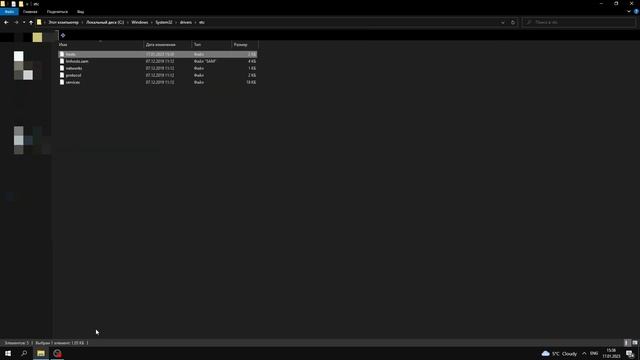
Task: Change the ENG input language
Action: click(594, 353)
